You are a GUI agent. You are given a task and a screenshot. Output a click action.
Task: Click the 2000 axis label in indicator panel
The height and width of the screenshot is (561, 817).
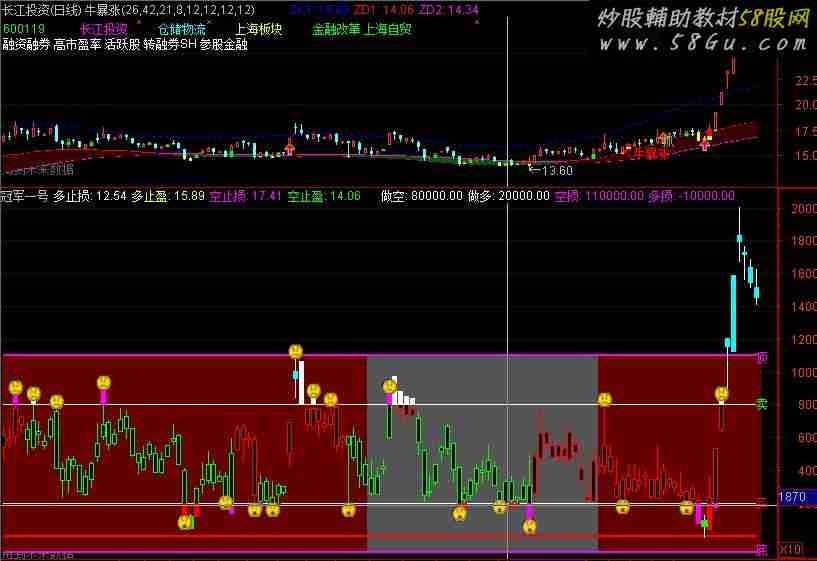click(804, 209)
